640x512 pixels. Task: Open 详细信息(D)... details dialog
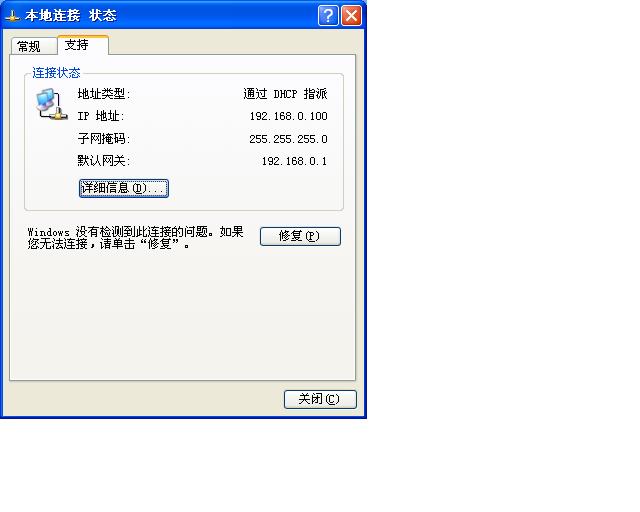[124, 188]
